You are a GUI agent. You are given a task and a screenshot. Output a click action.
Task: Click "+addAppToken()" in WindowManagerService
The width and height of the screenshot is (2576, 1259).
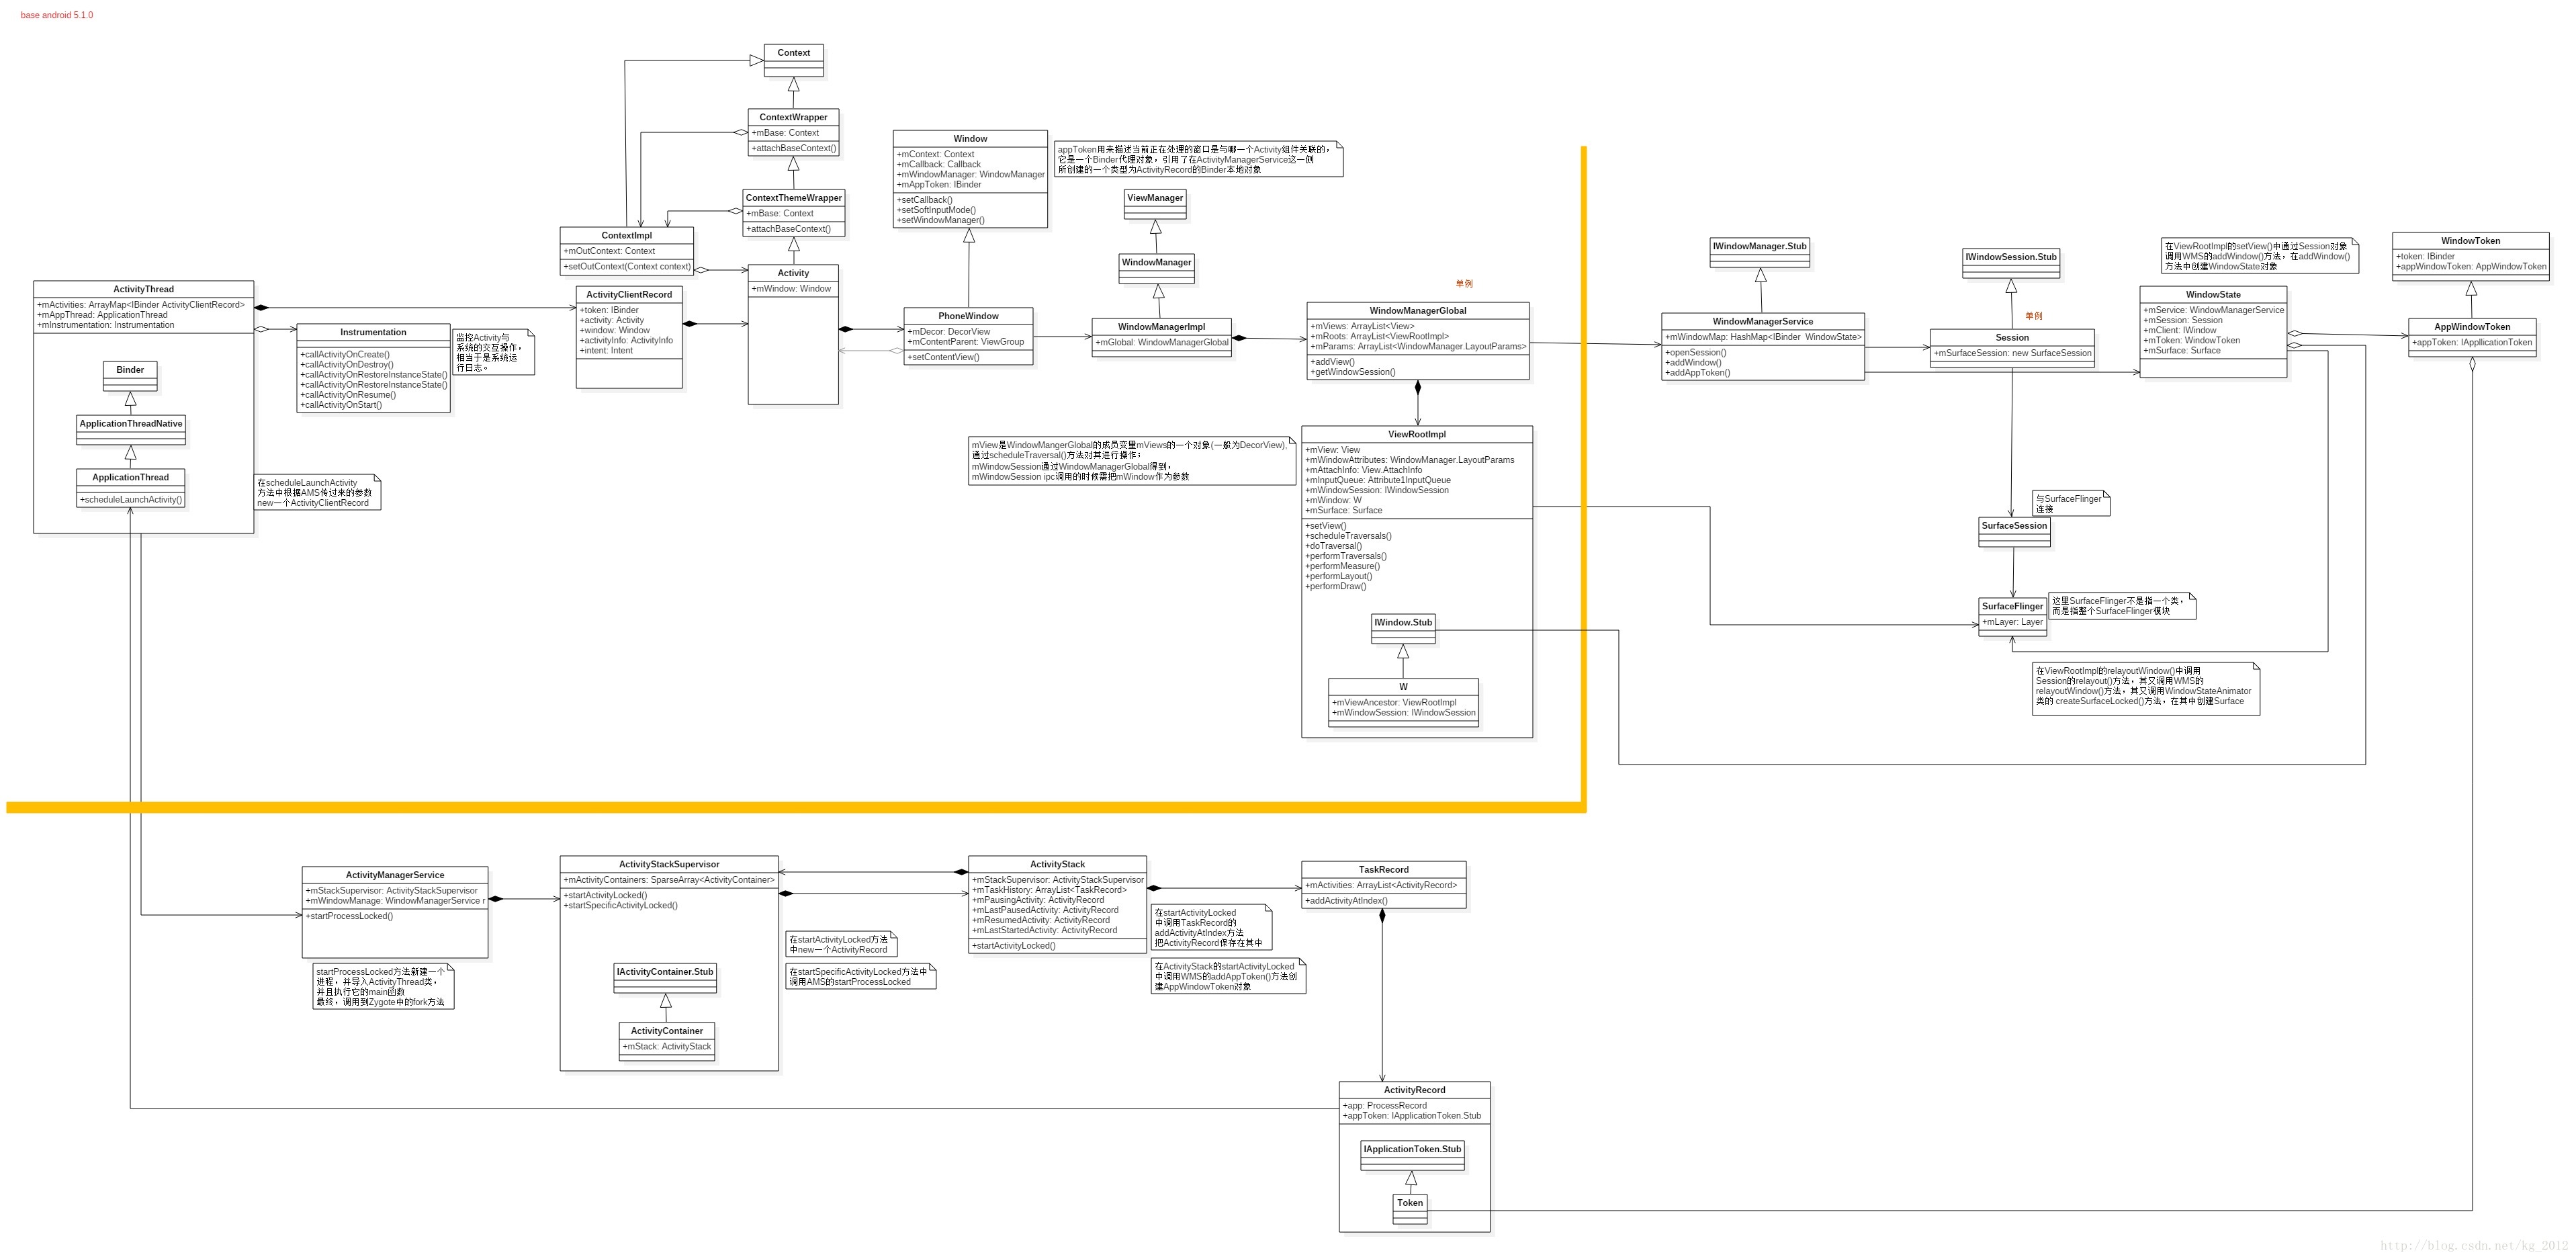pyautogui.click(x=1697, y=373)
